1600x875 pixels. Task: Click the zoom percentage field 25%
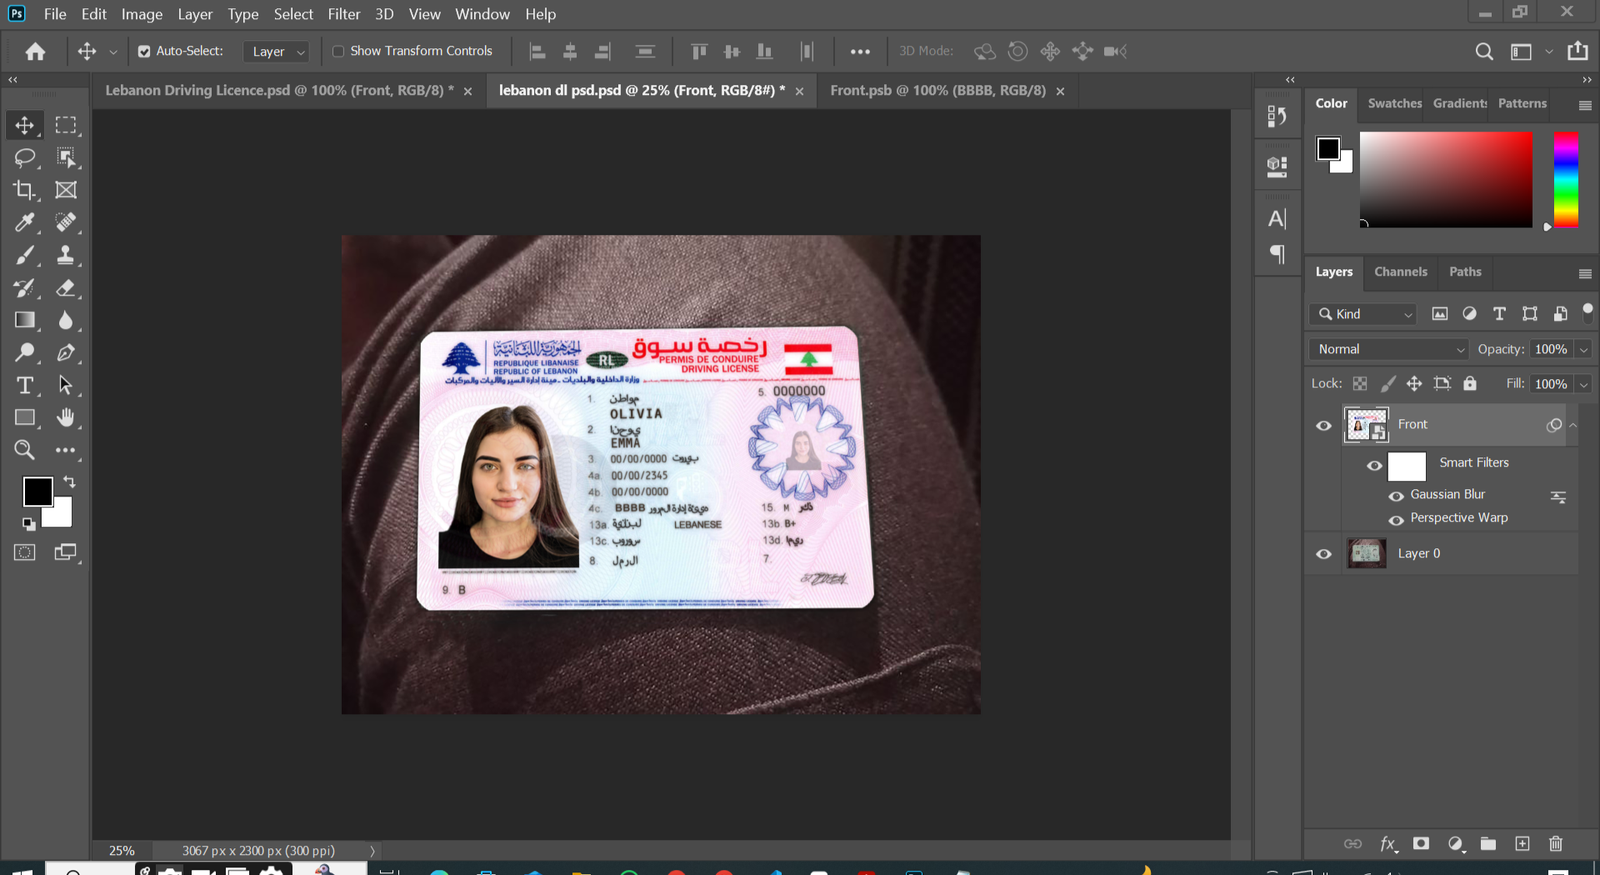(122, 851)
